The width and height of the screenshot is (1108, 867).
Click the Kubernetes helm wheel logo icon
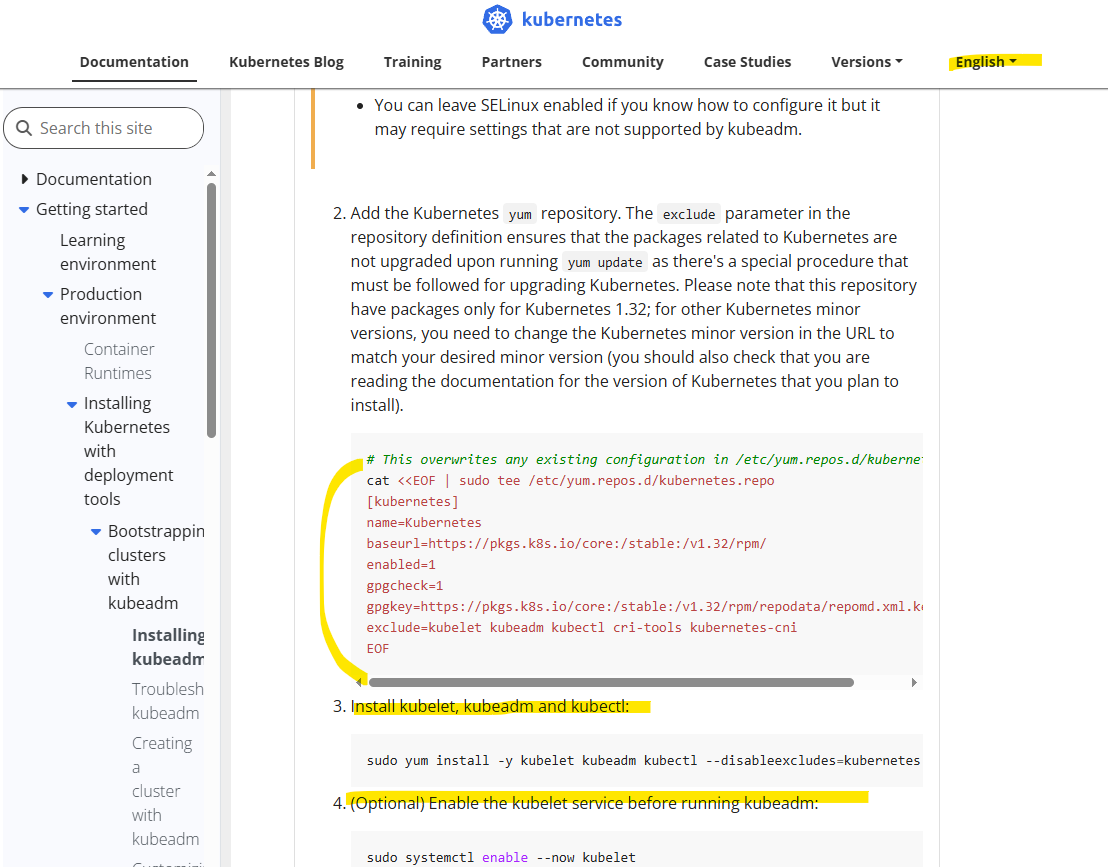point(497,19)
